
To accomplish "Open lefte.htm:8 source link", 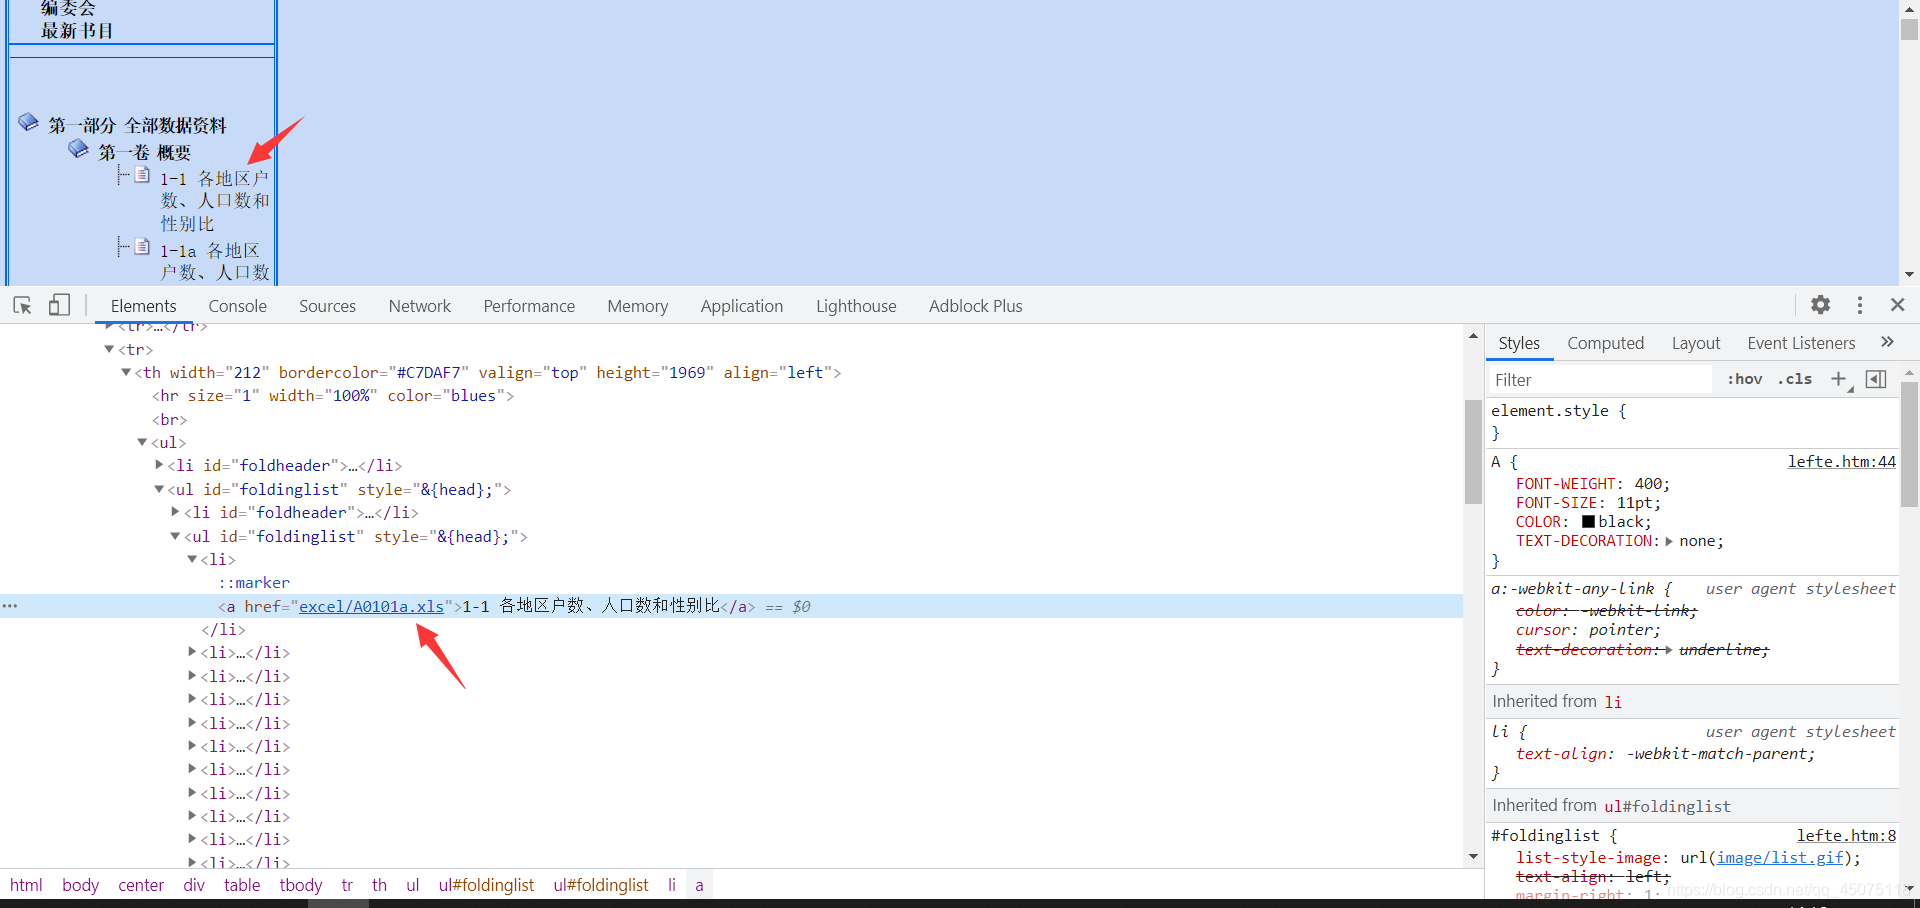I will 1846,835.
